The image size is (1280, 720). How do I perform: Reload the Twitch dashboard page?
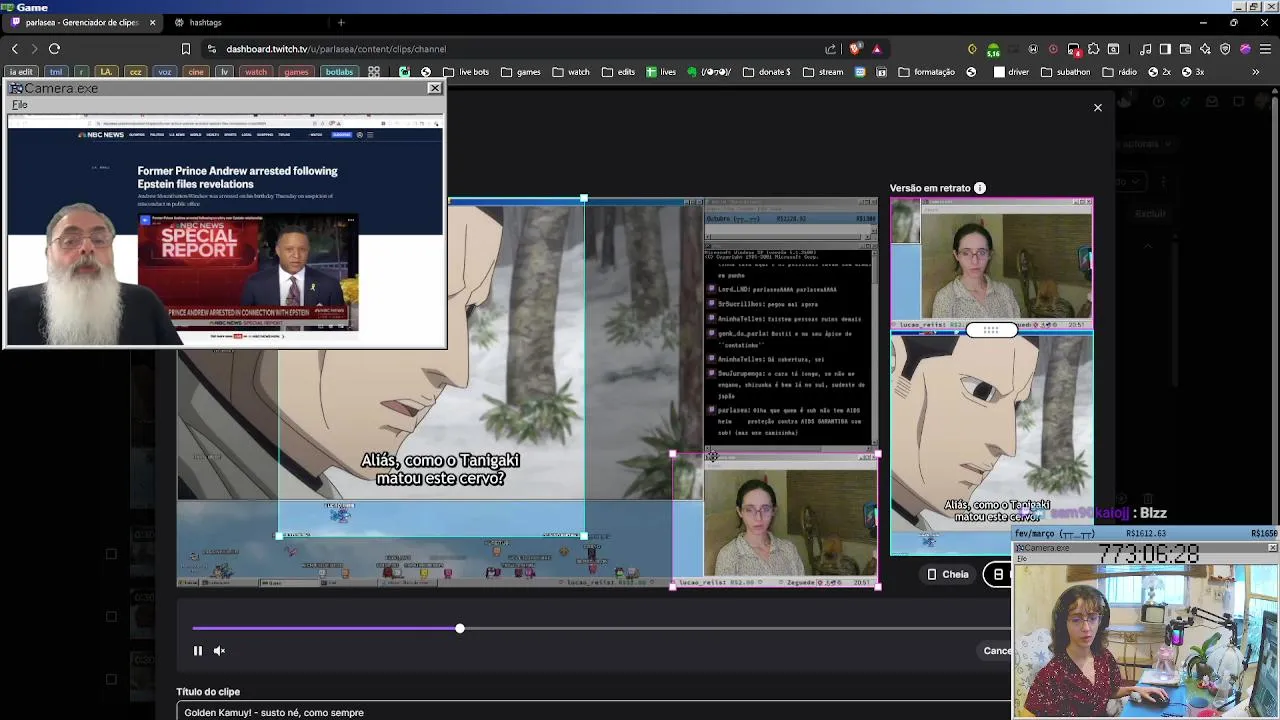(x=55, y=48)
